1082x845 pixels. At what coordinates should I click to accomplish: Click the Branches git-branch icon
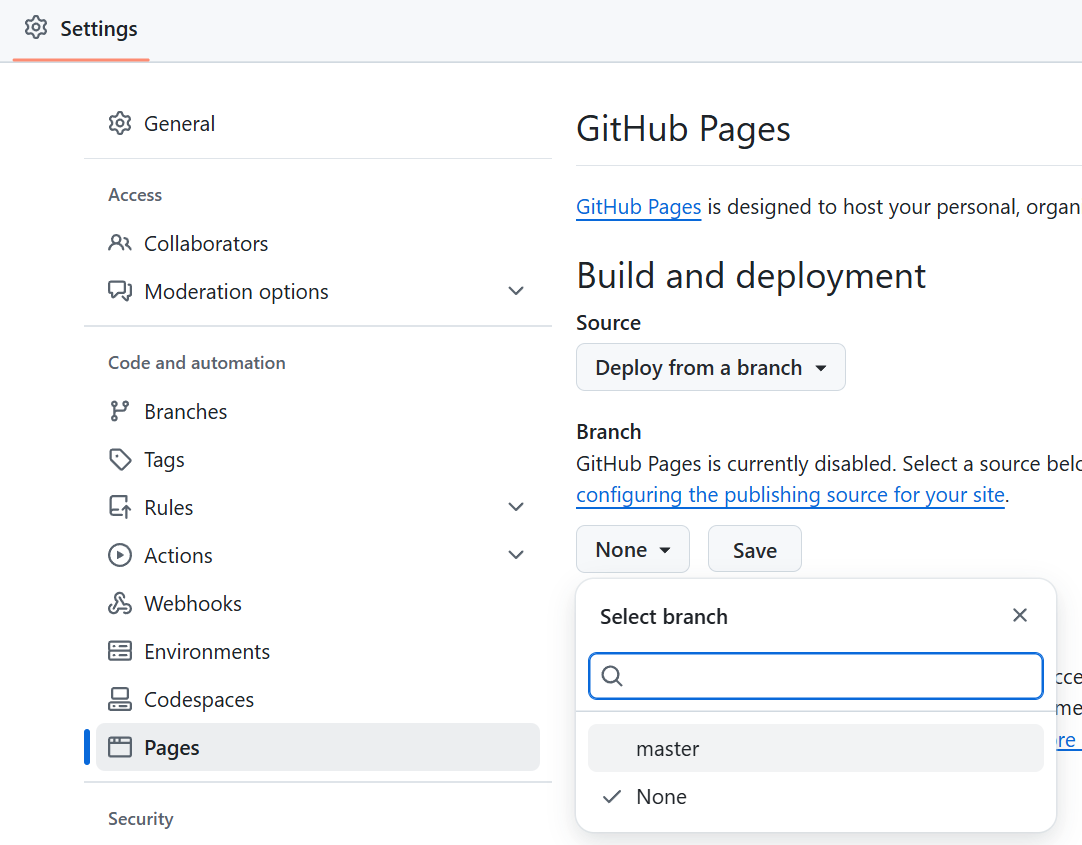click(x=120, y=411)
